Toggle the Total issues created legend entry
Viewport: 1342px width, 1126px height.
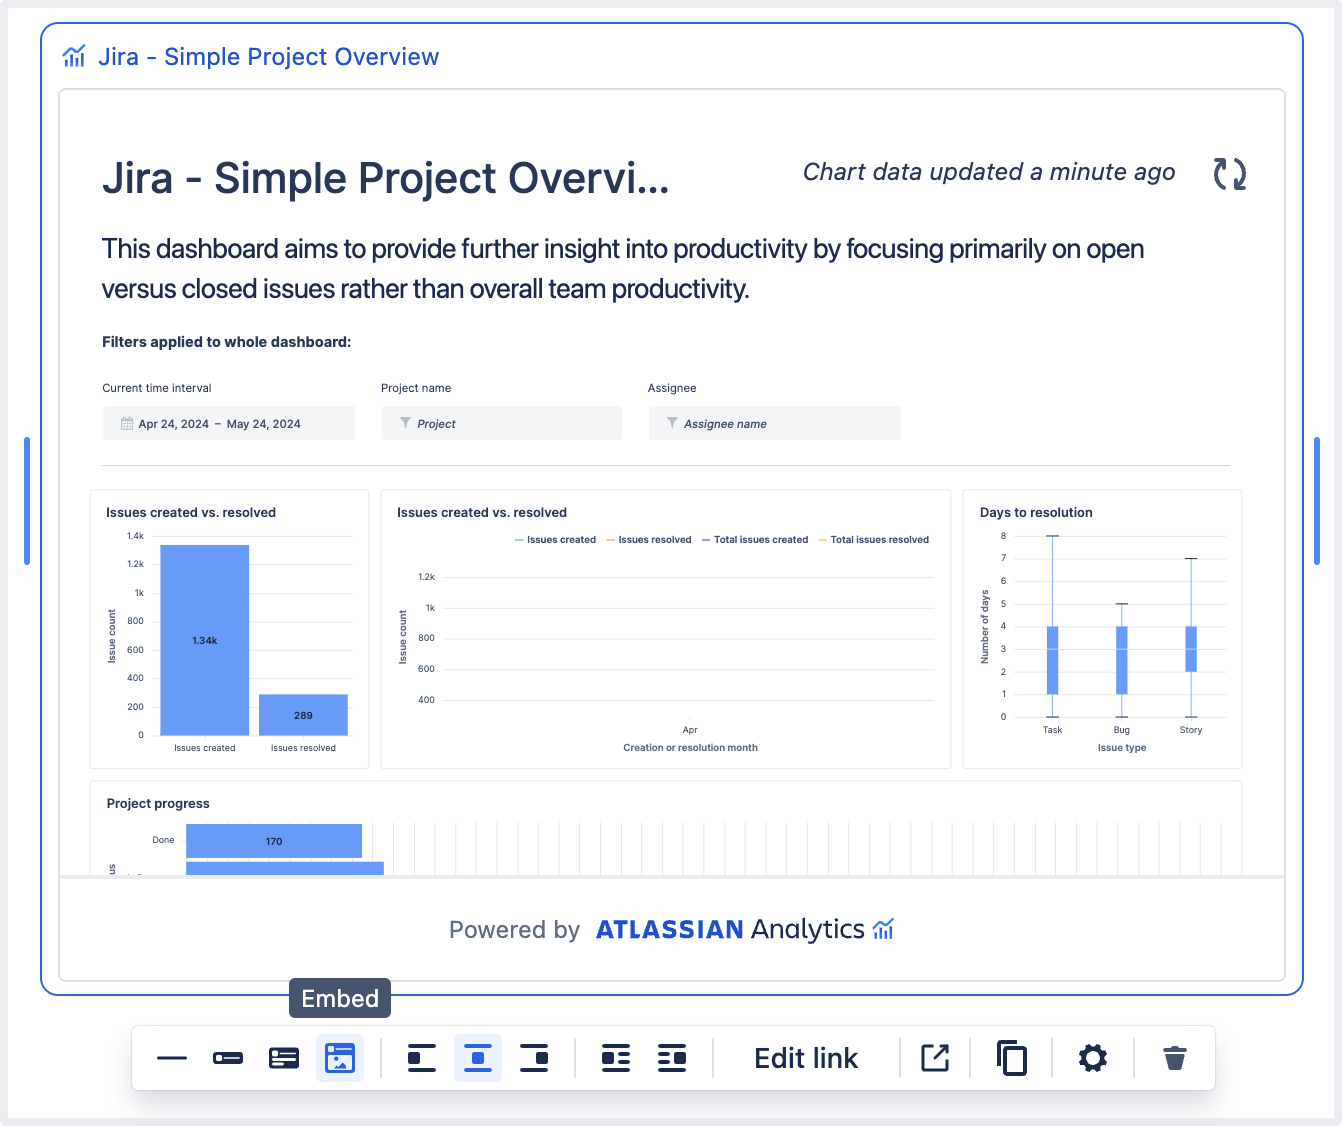coord(755,540)
